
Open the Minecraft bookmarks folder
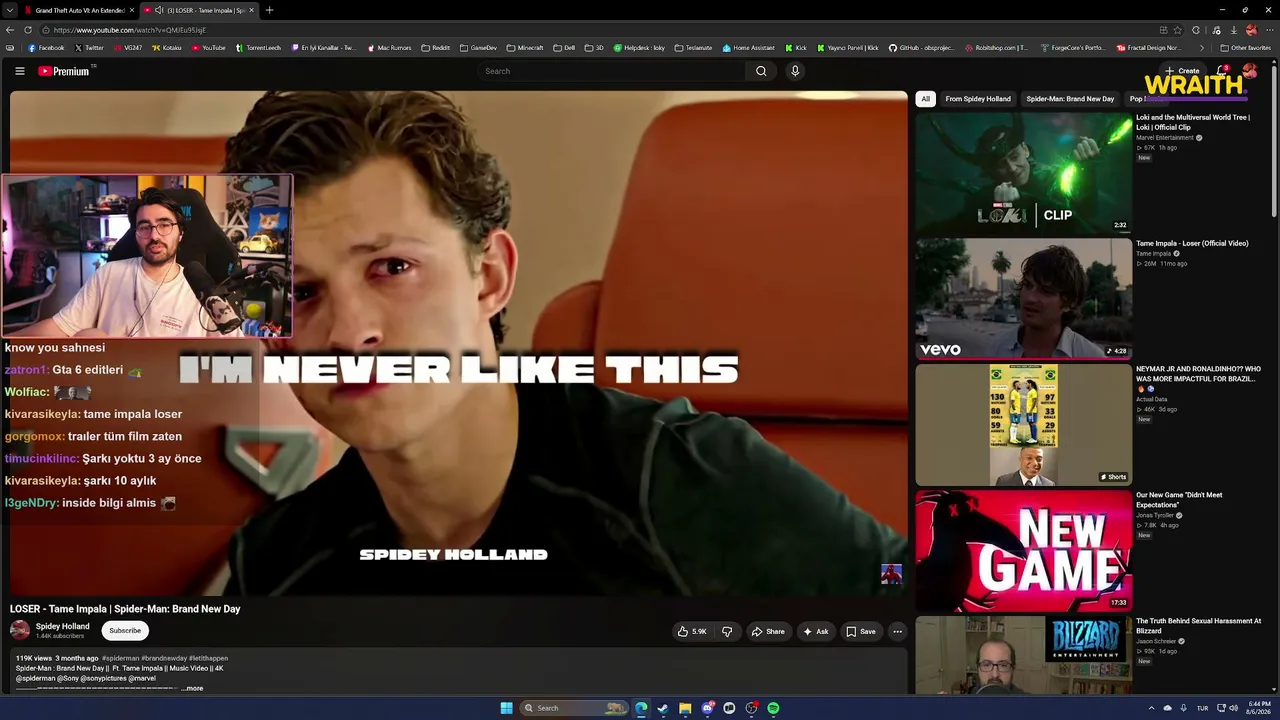pos(525,48)
